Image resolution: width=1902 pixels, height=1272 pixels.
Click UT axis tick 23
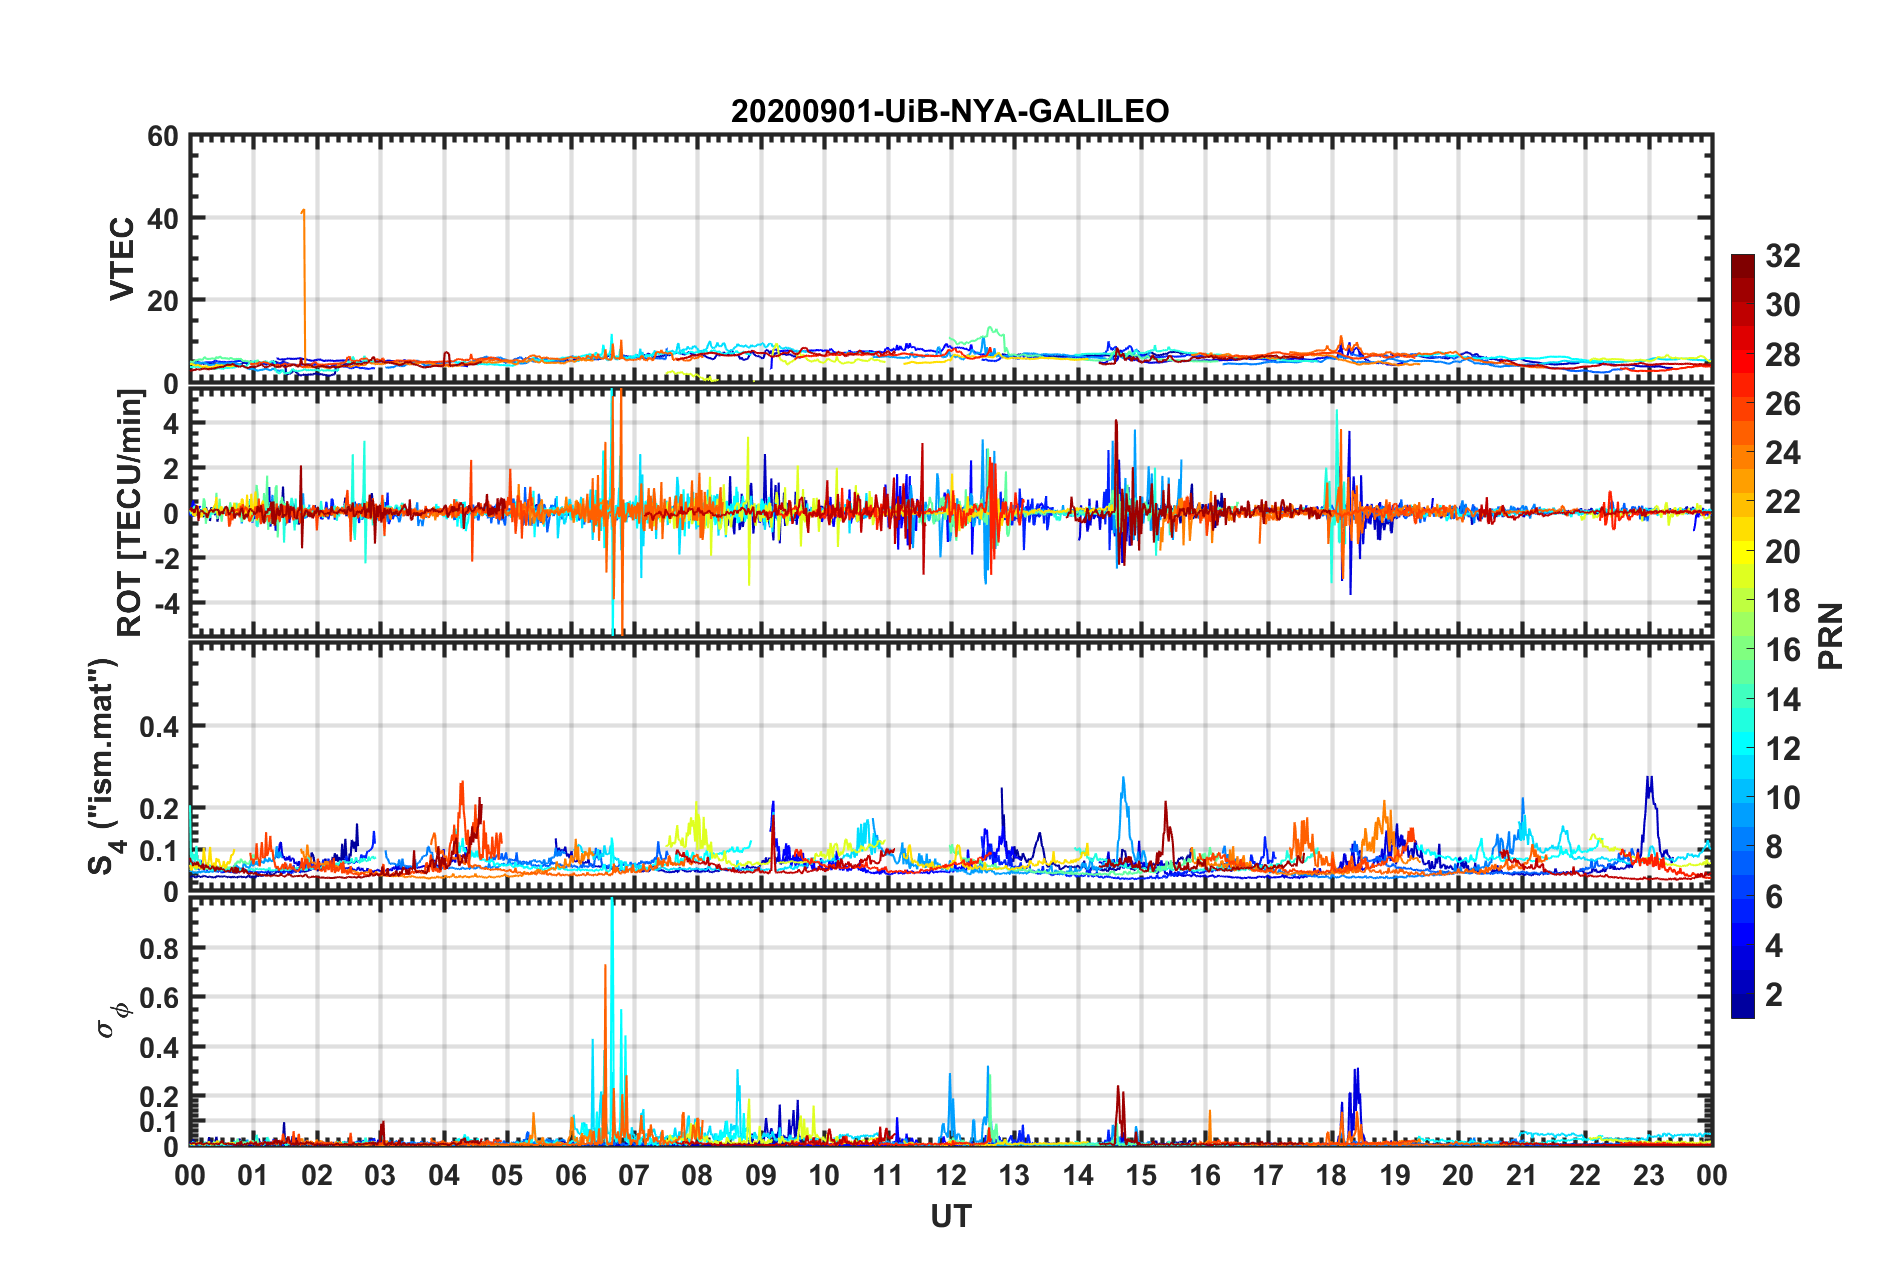[x=1649, y=1175]
